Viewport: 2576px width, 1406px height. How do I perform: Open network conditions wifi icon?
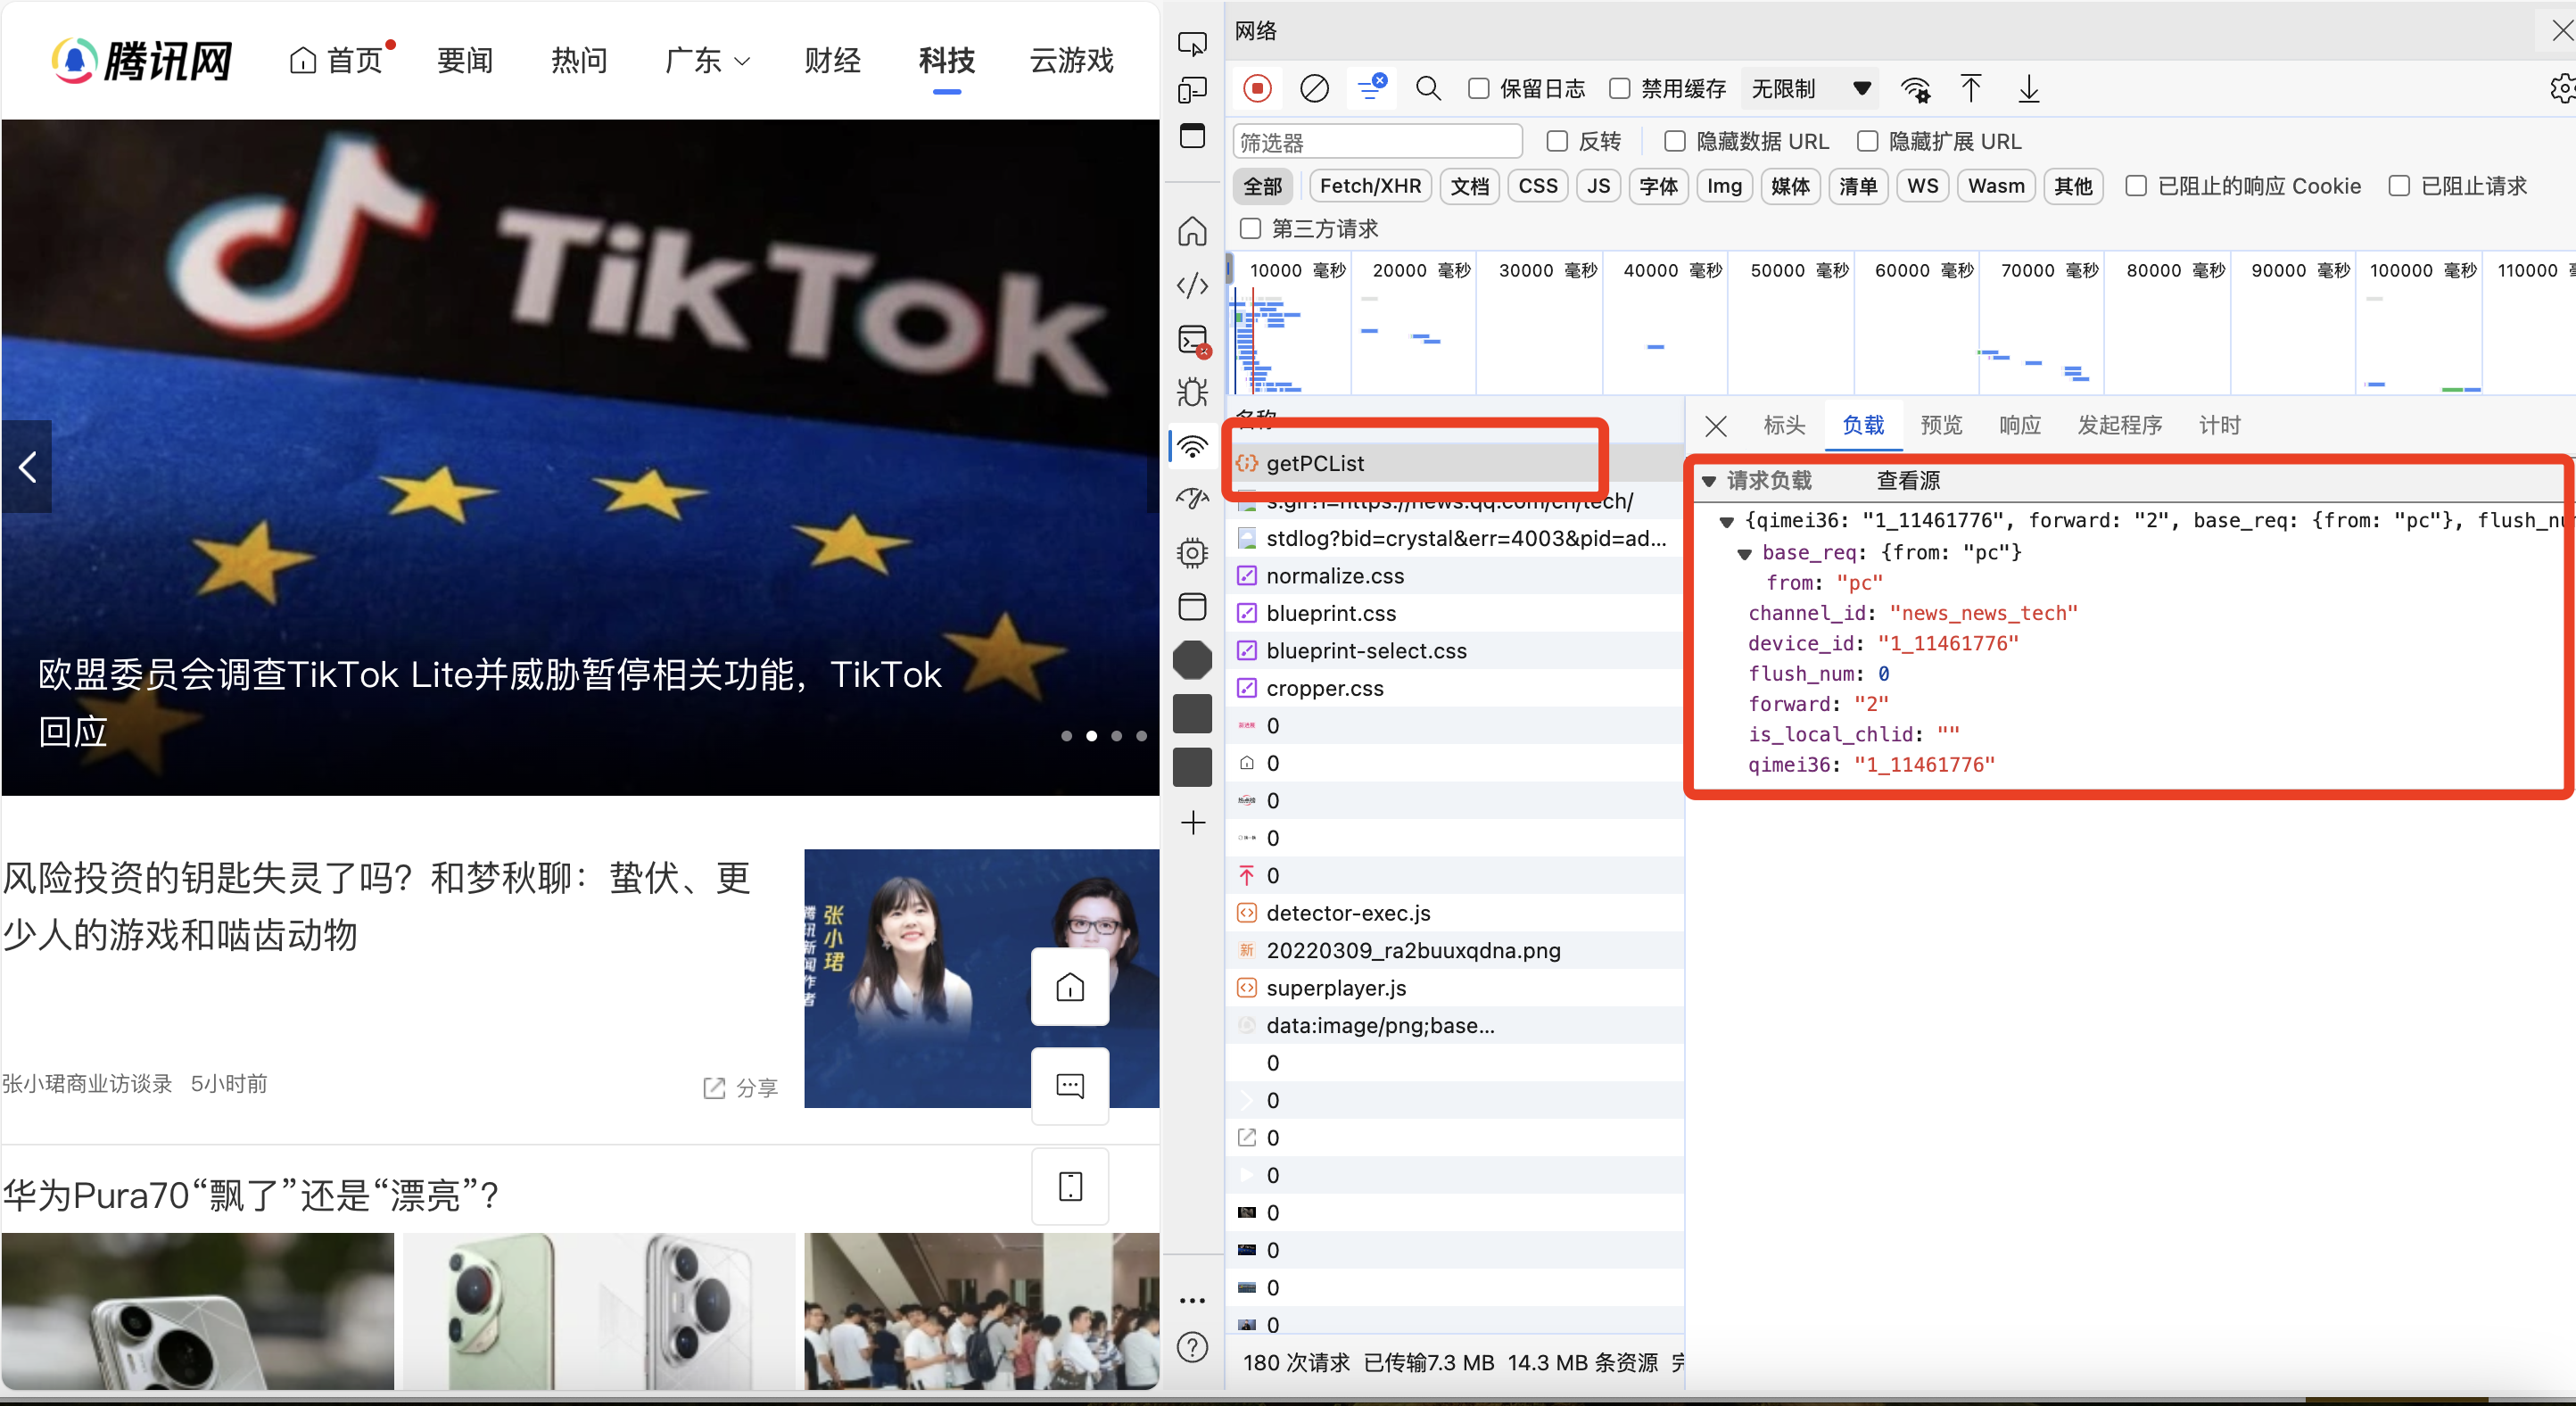[1915, 90]
